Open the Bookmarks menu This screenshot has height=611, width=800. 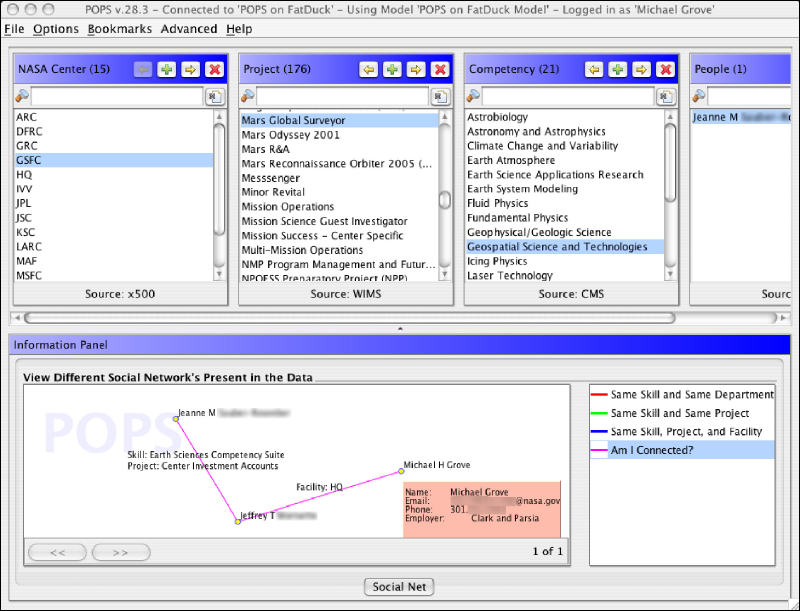[119, 29]
